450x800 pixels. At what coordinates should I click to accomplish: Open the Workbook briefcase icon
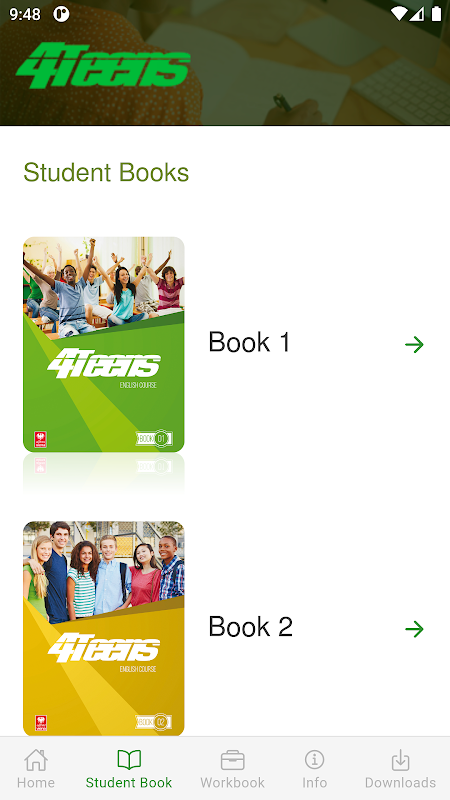pos(233,760)
